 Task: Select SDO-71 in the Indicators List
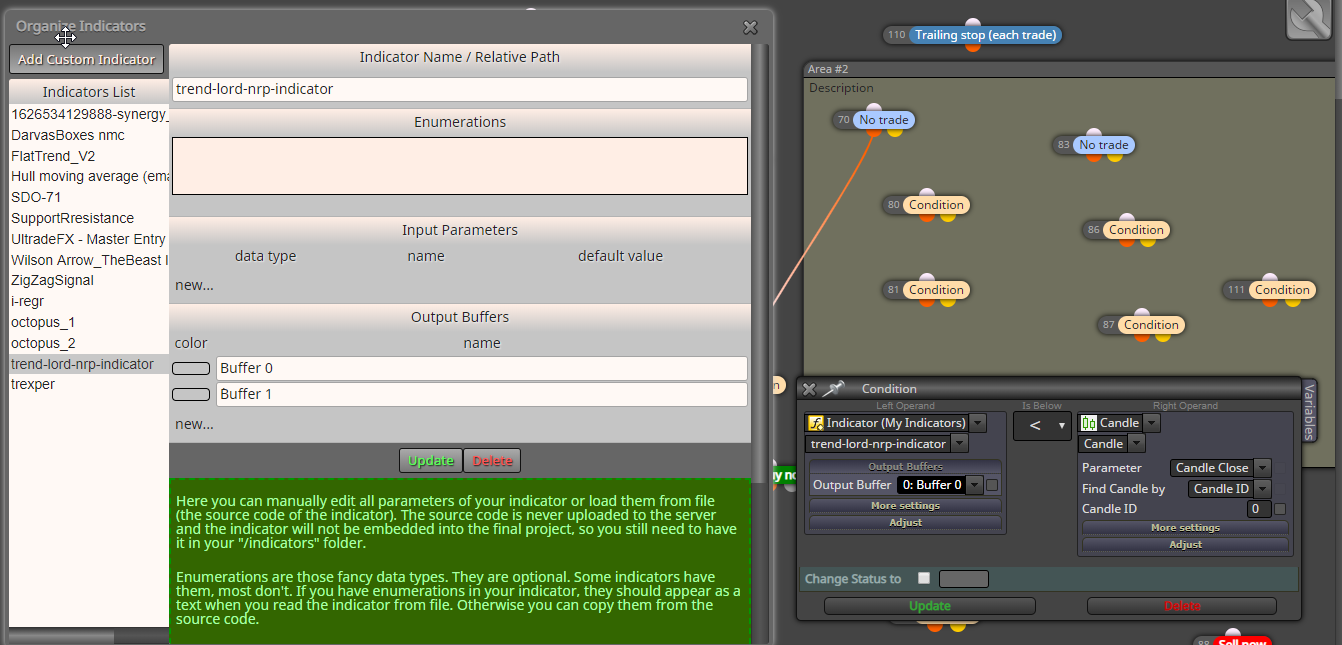pos(89,197)
